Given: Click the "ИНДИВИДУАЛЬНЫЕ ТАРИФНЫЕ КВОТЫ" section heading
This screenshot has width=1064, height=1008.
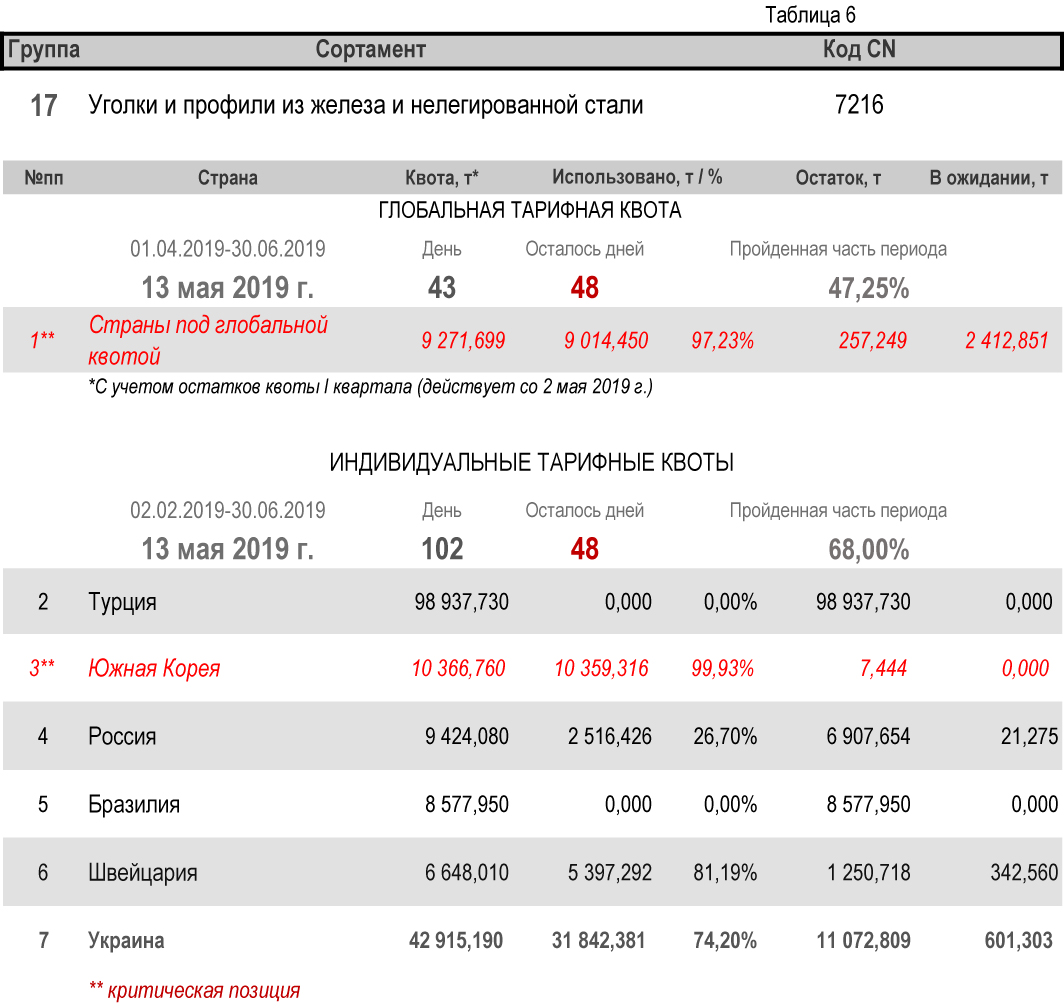Looking at the screenshot, I should point(532,463).
